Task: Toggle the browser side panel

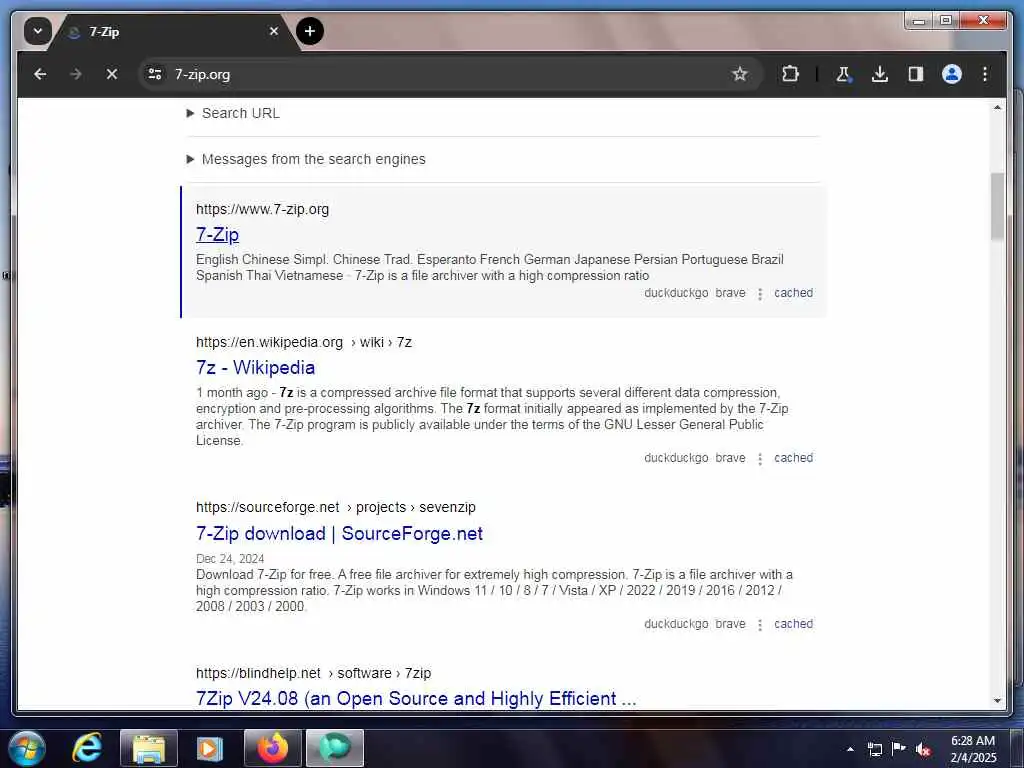Action: pos(916,74)
